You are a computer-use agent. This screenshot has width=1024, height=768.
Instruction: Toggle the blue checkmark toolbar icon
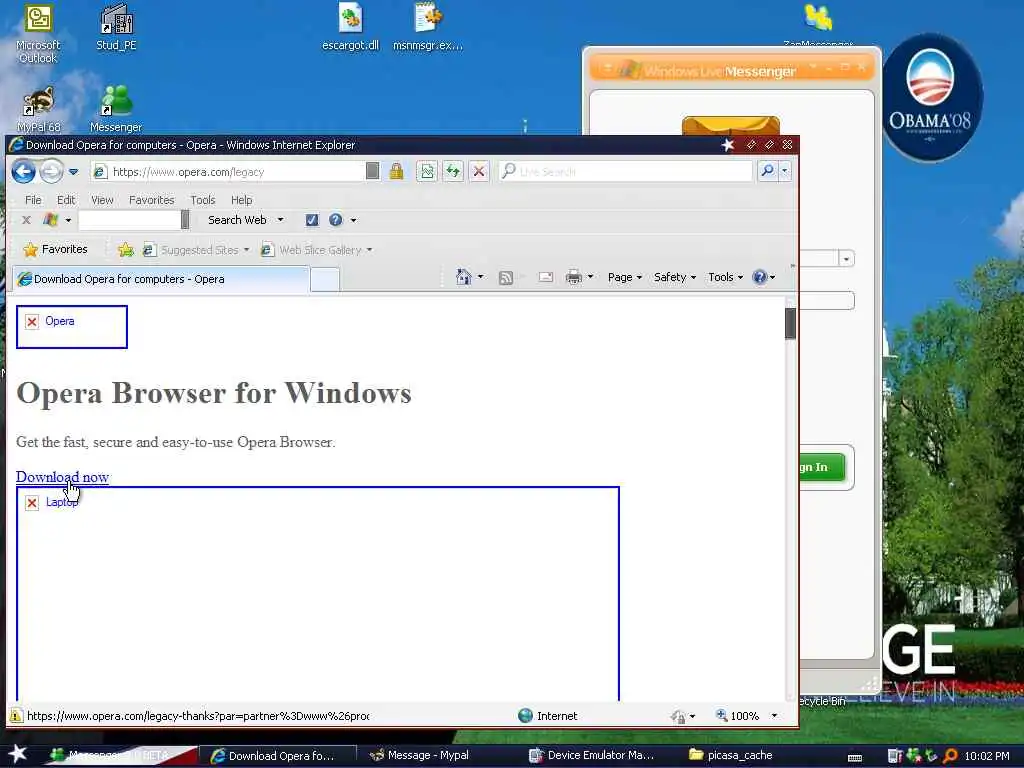[312, 220]
